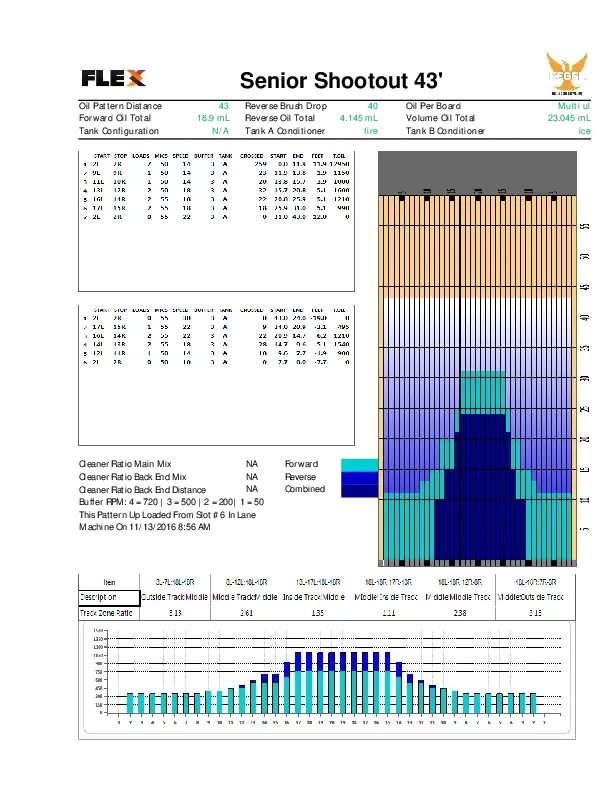The image size is (612, 792).
Task: Click the 1.11 track zone ratio value
Action: 388,612
